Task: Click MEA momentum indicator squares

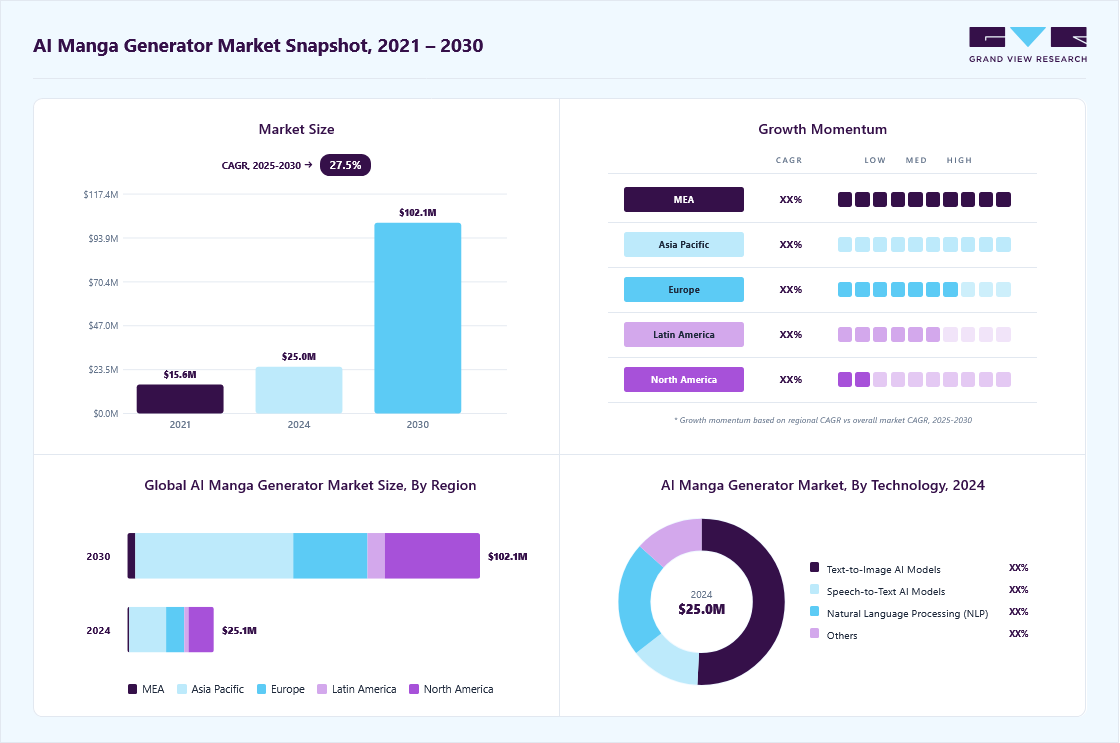Action: pyautogui.click(x=924, y=199)
